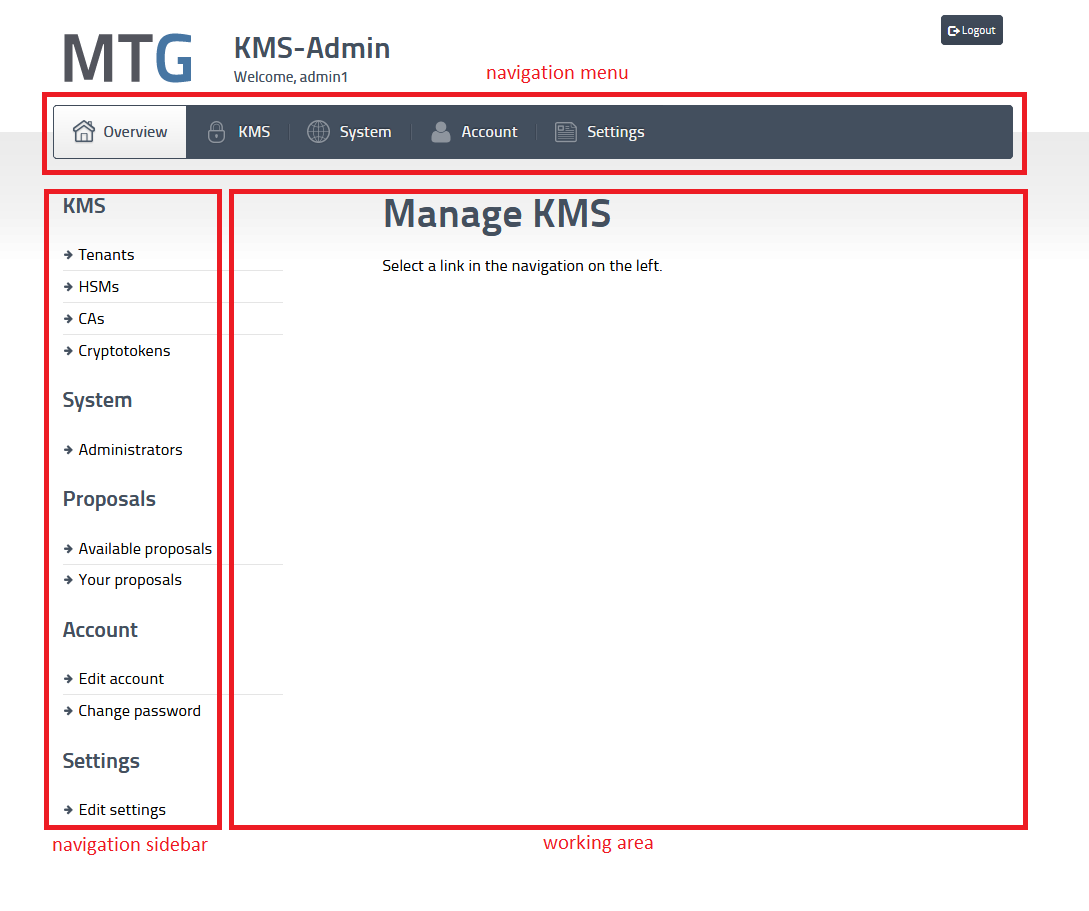Screen dimensions: 1089x911
Task: Open the Change password link
Action: 139,711
